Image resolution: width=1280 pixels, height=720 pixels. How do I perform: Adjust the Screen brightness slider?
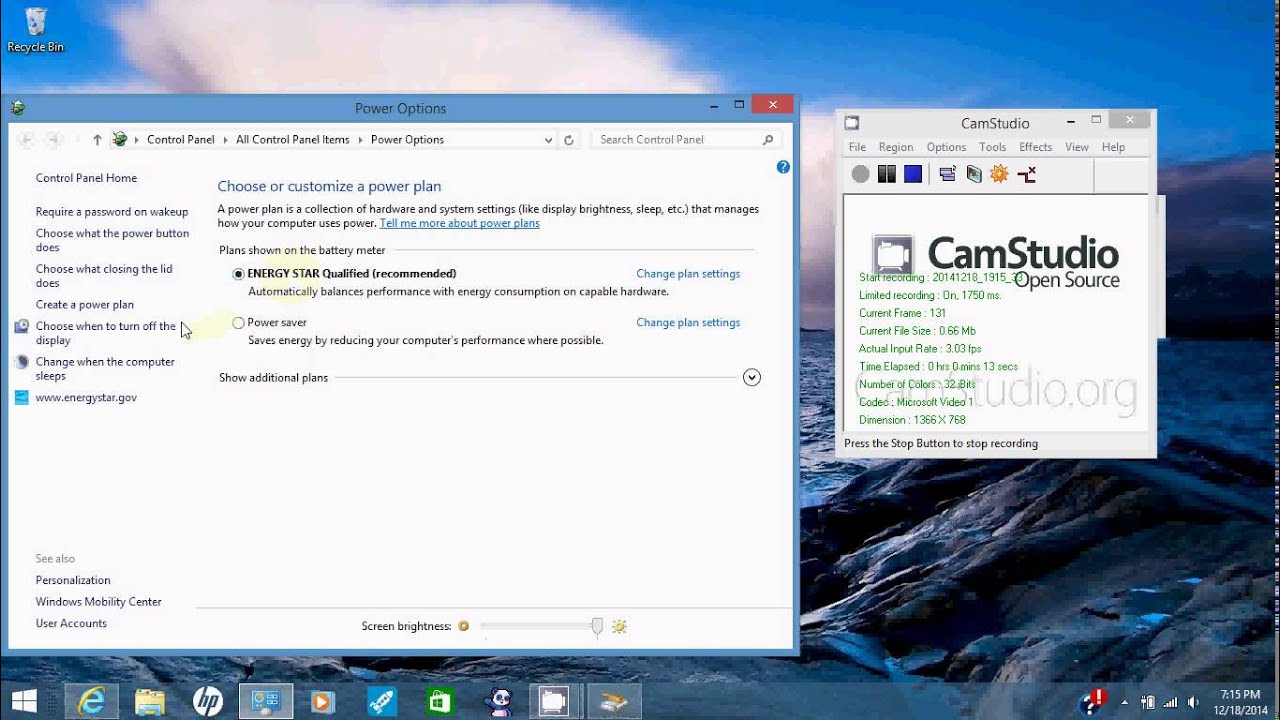[597, 627]
